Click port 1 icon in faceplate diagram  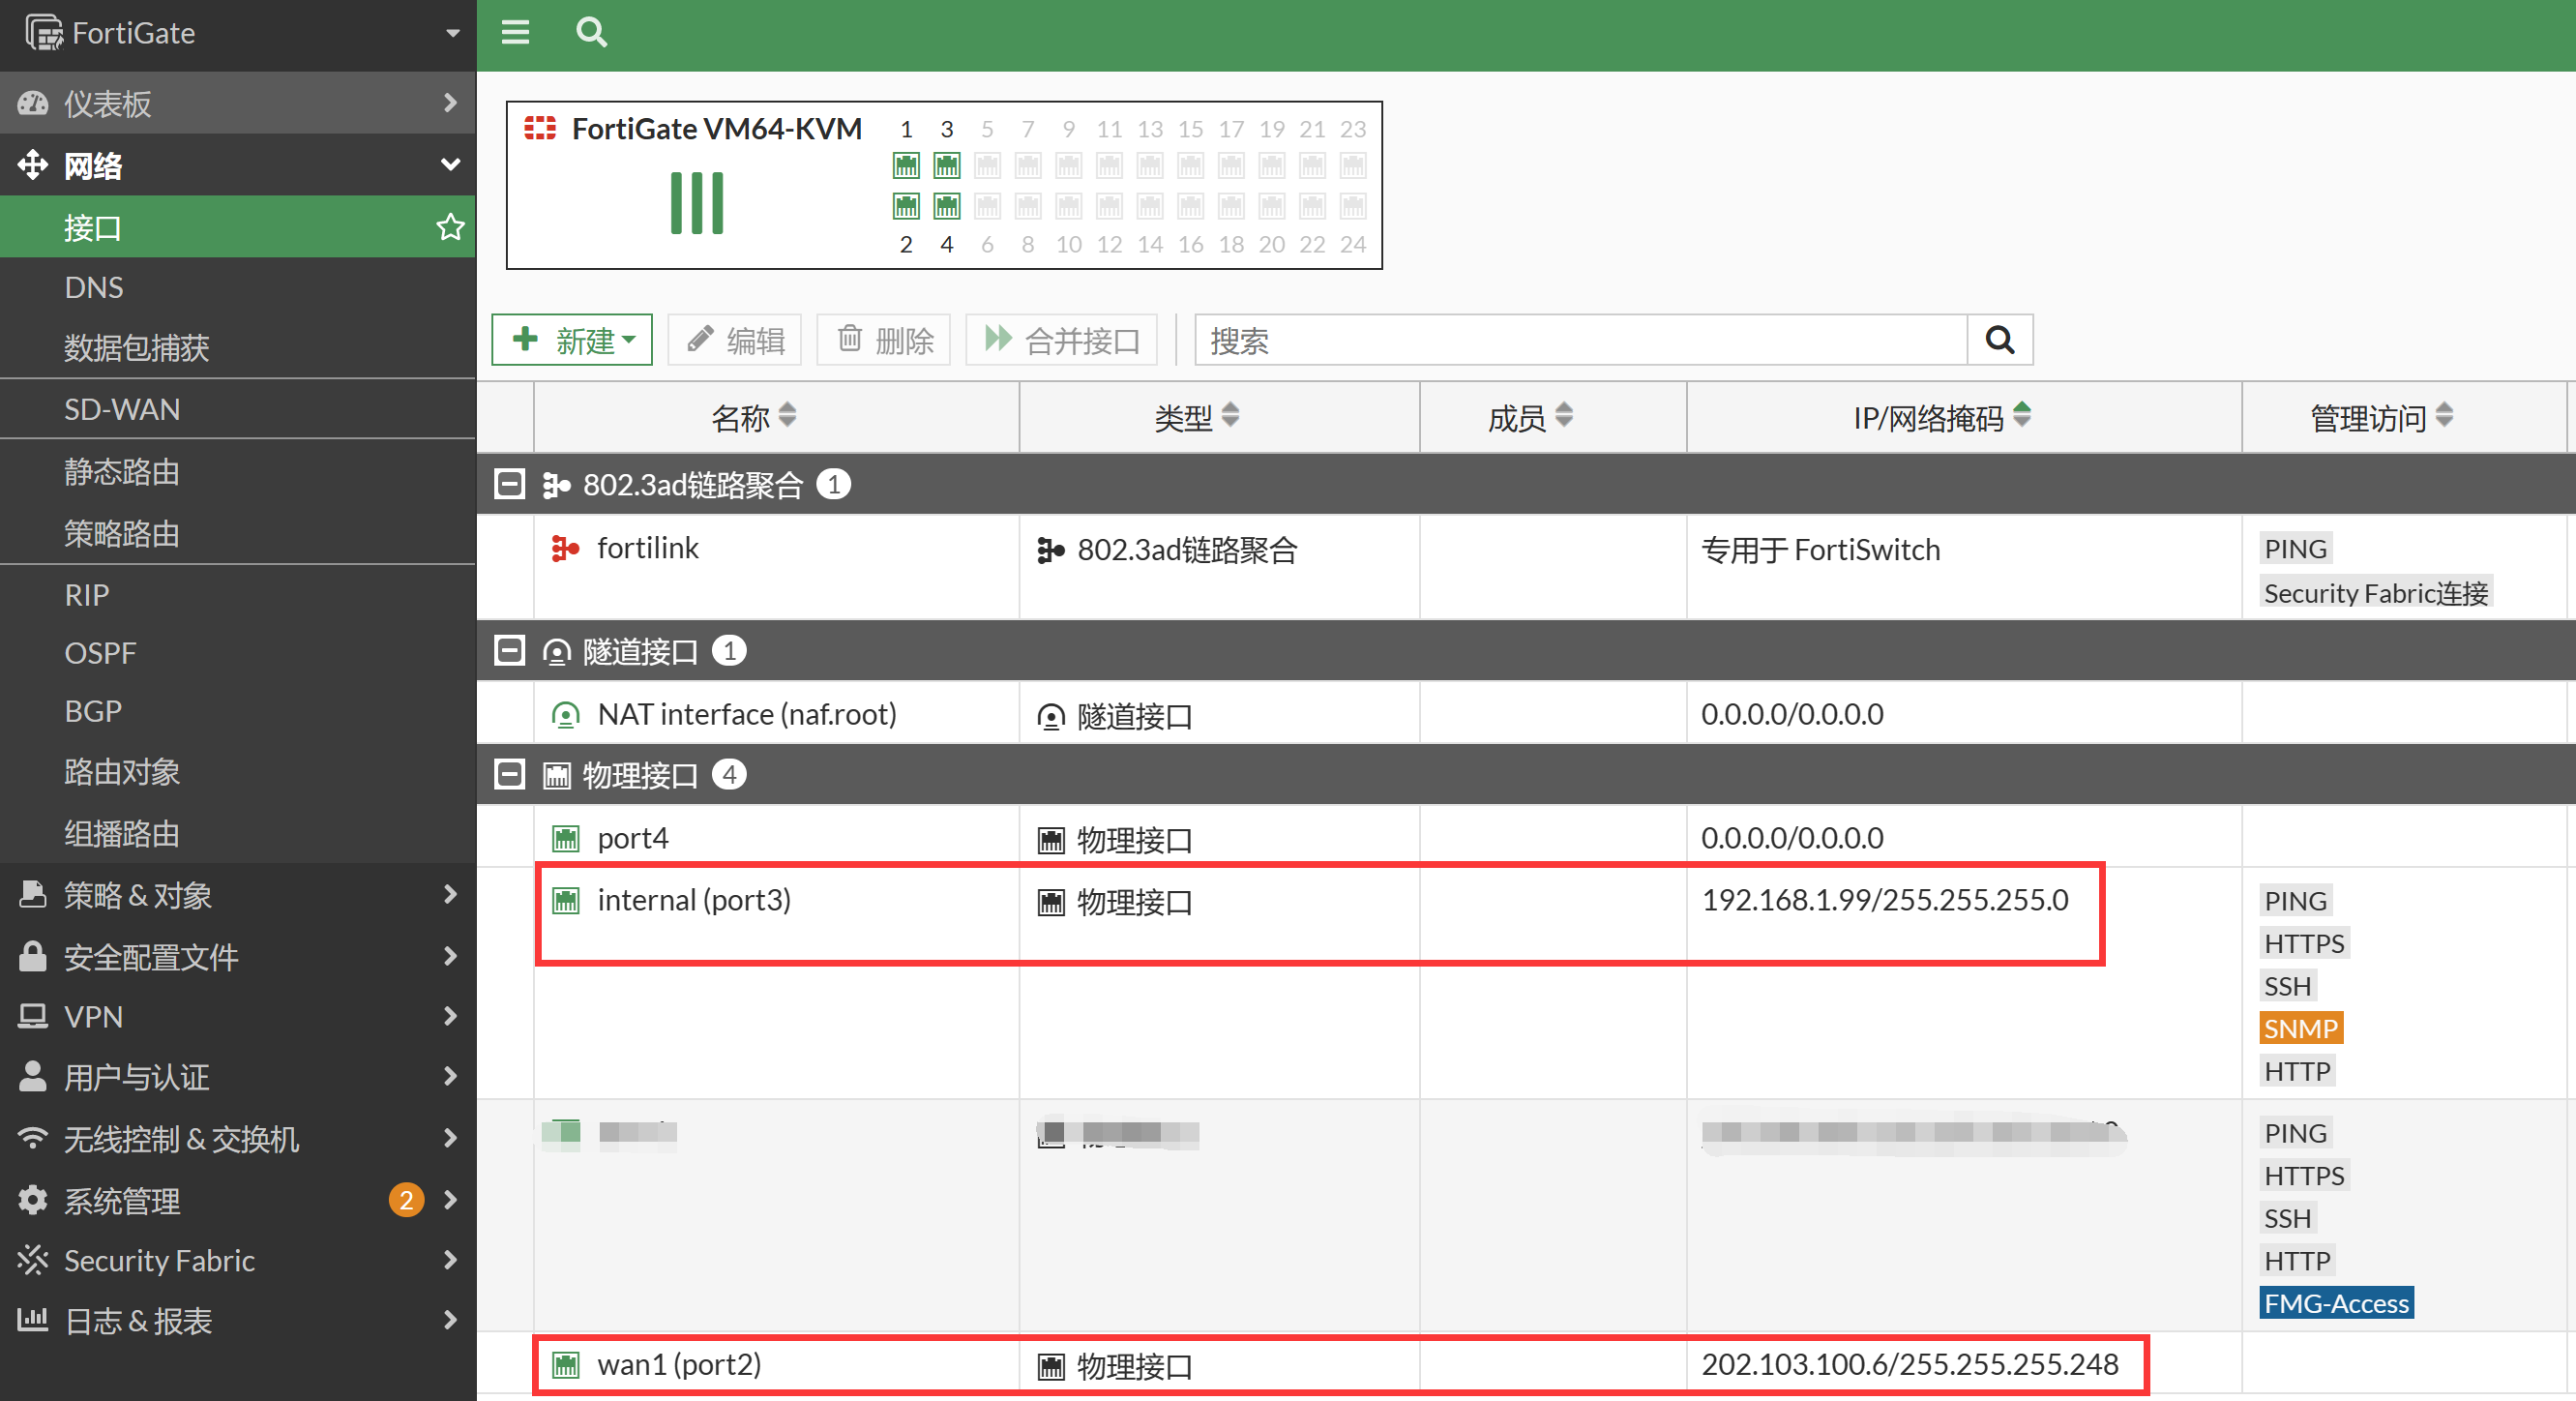pyautogui.click(x=906, y=165)
